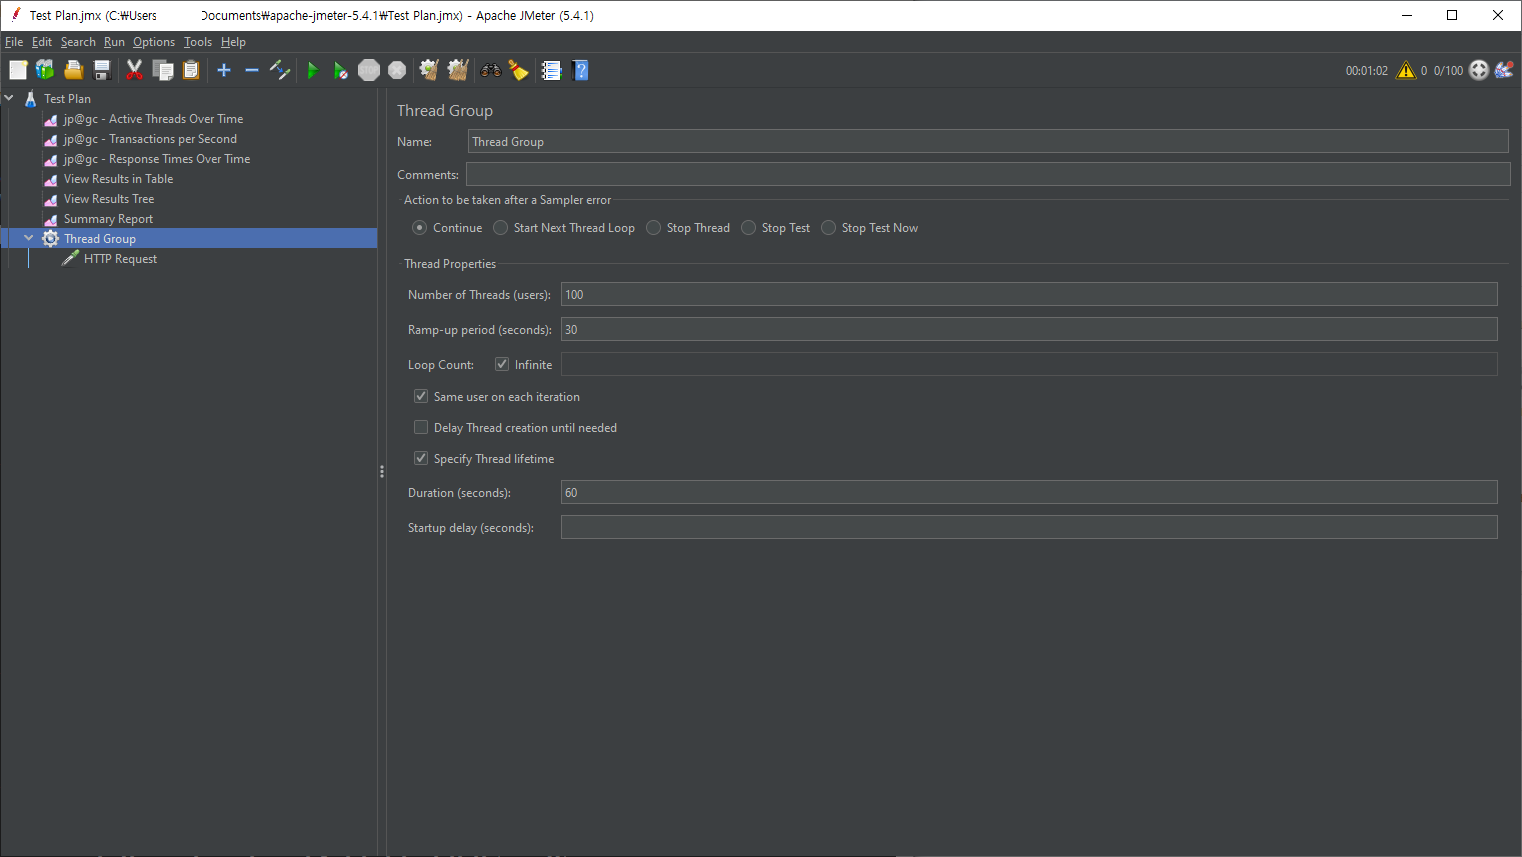Create a new test plan with New icon

coord(18,70)
